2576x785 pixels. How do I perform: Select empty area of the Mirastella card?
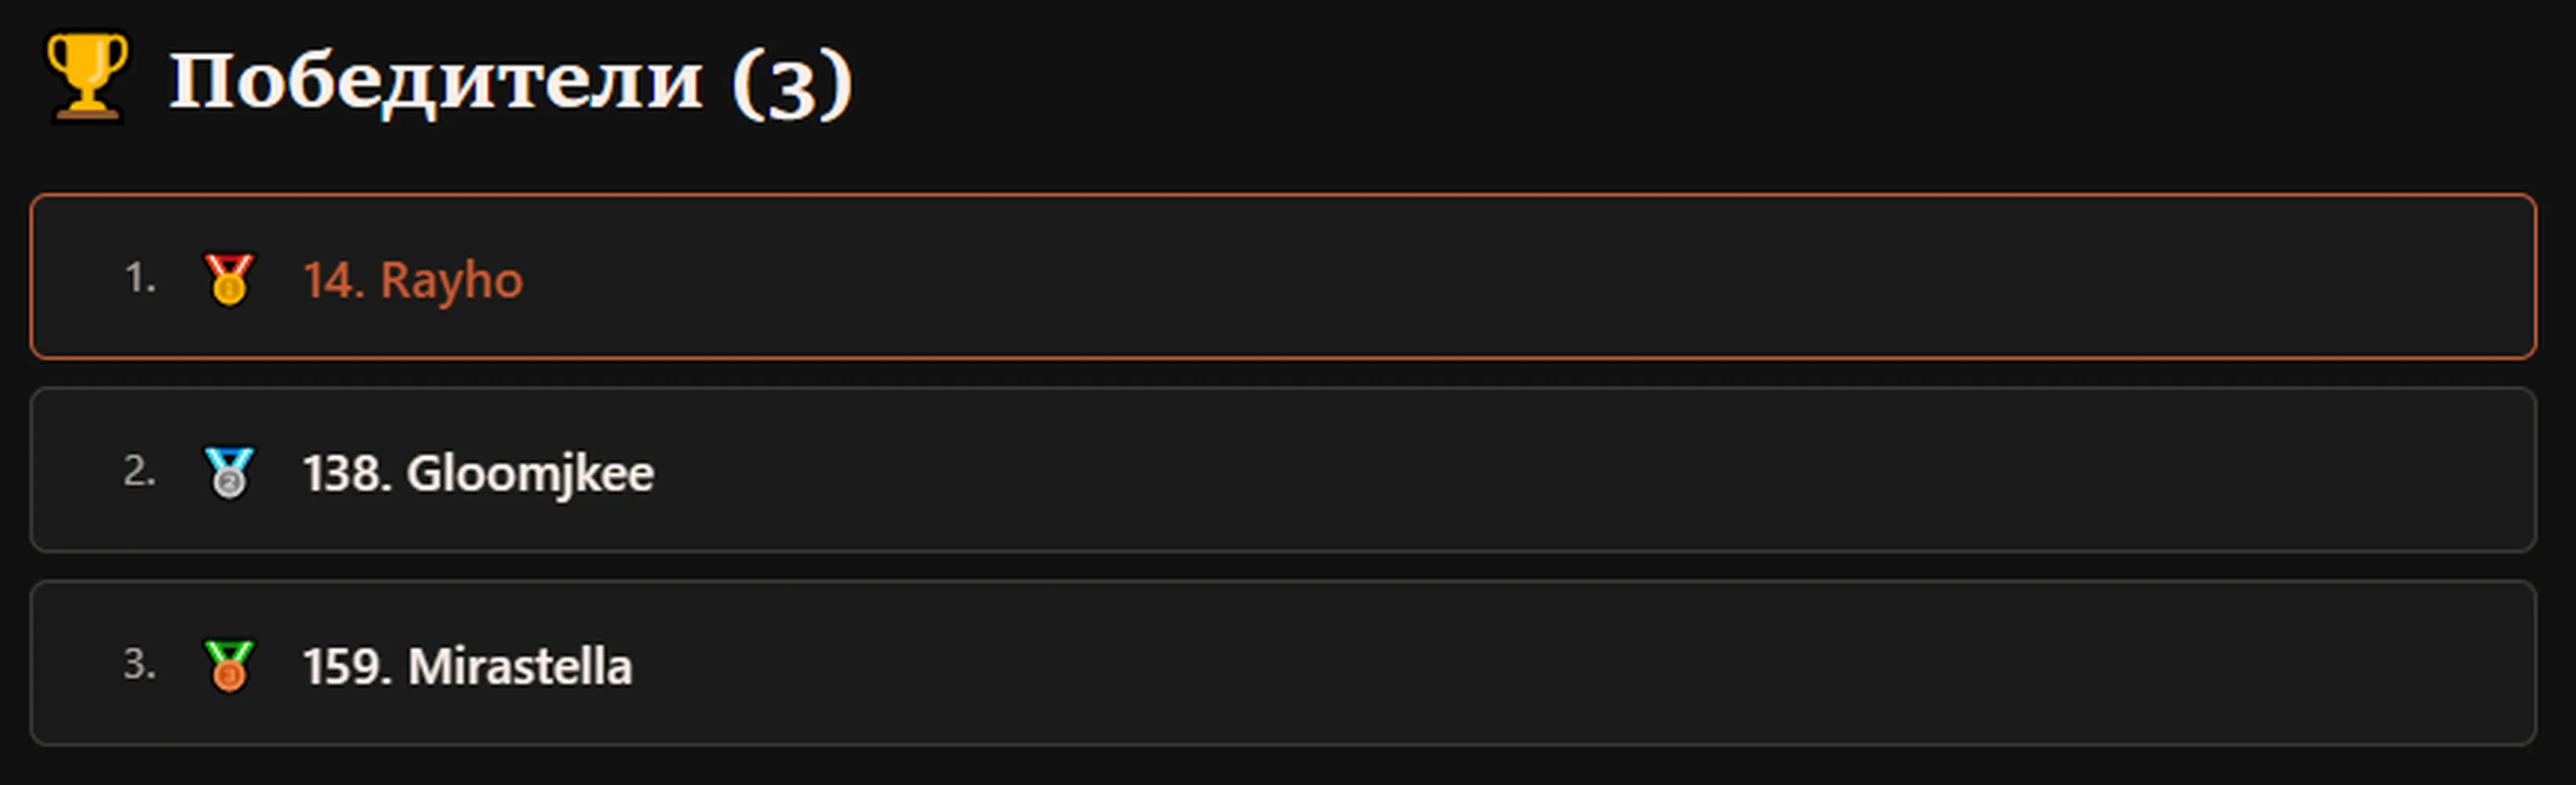(x=1500, y=663)
